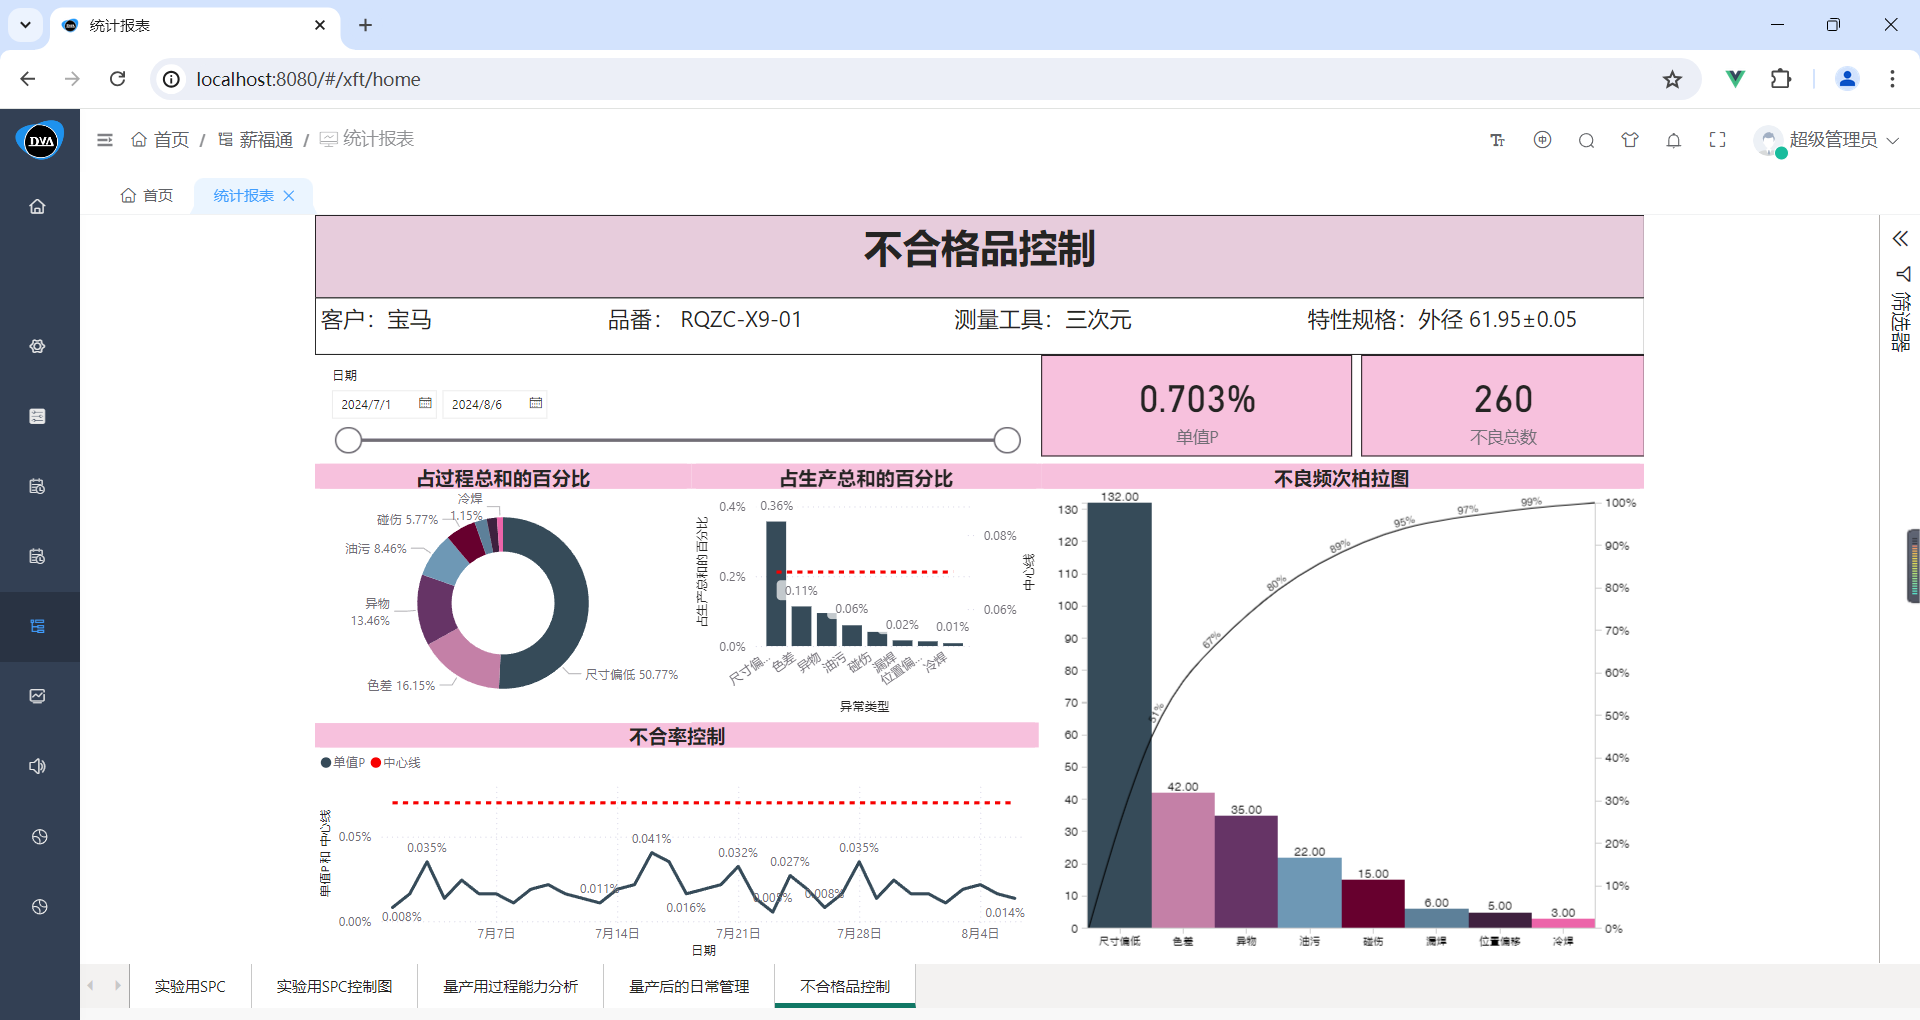Open calendar picker for end date 2024/8/6
The height and width of the screenshot is (1020, 1920).
click(536, 403)
